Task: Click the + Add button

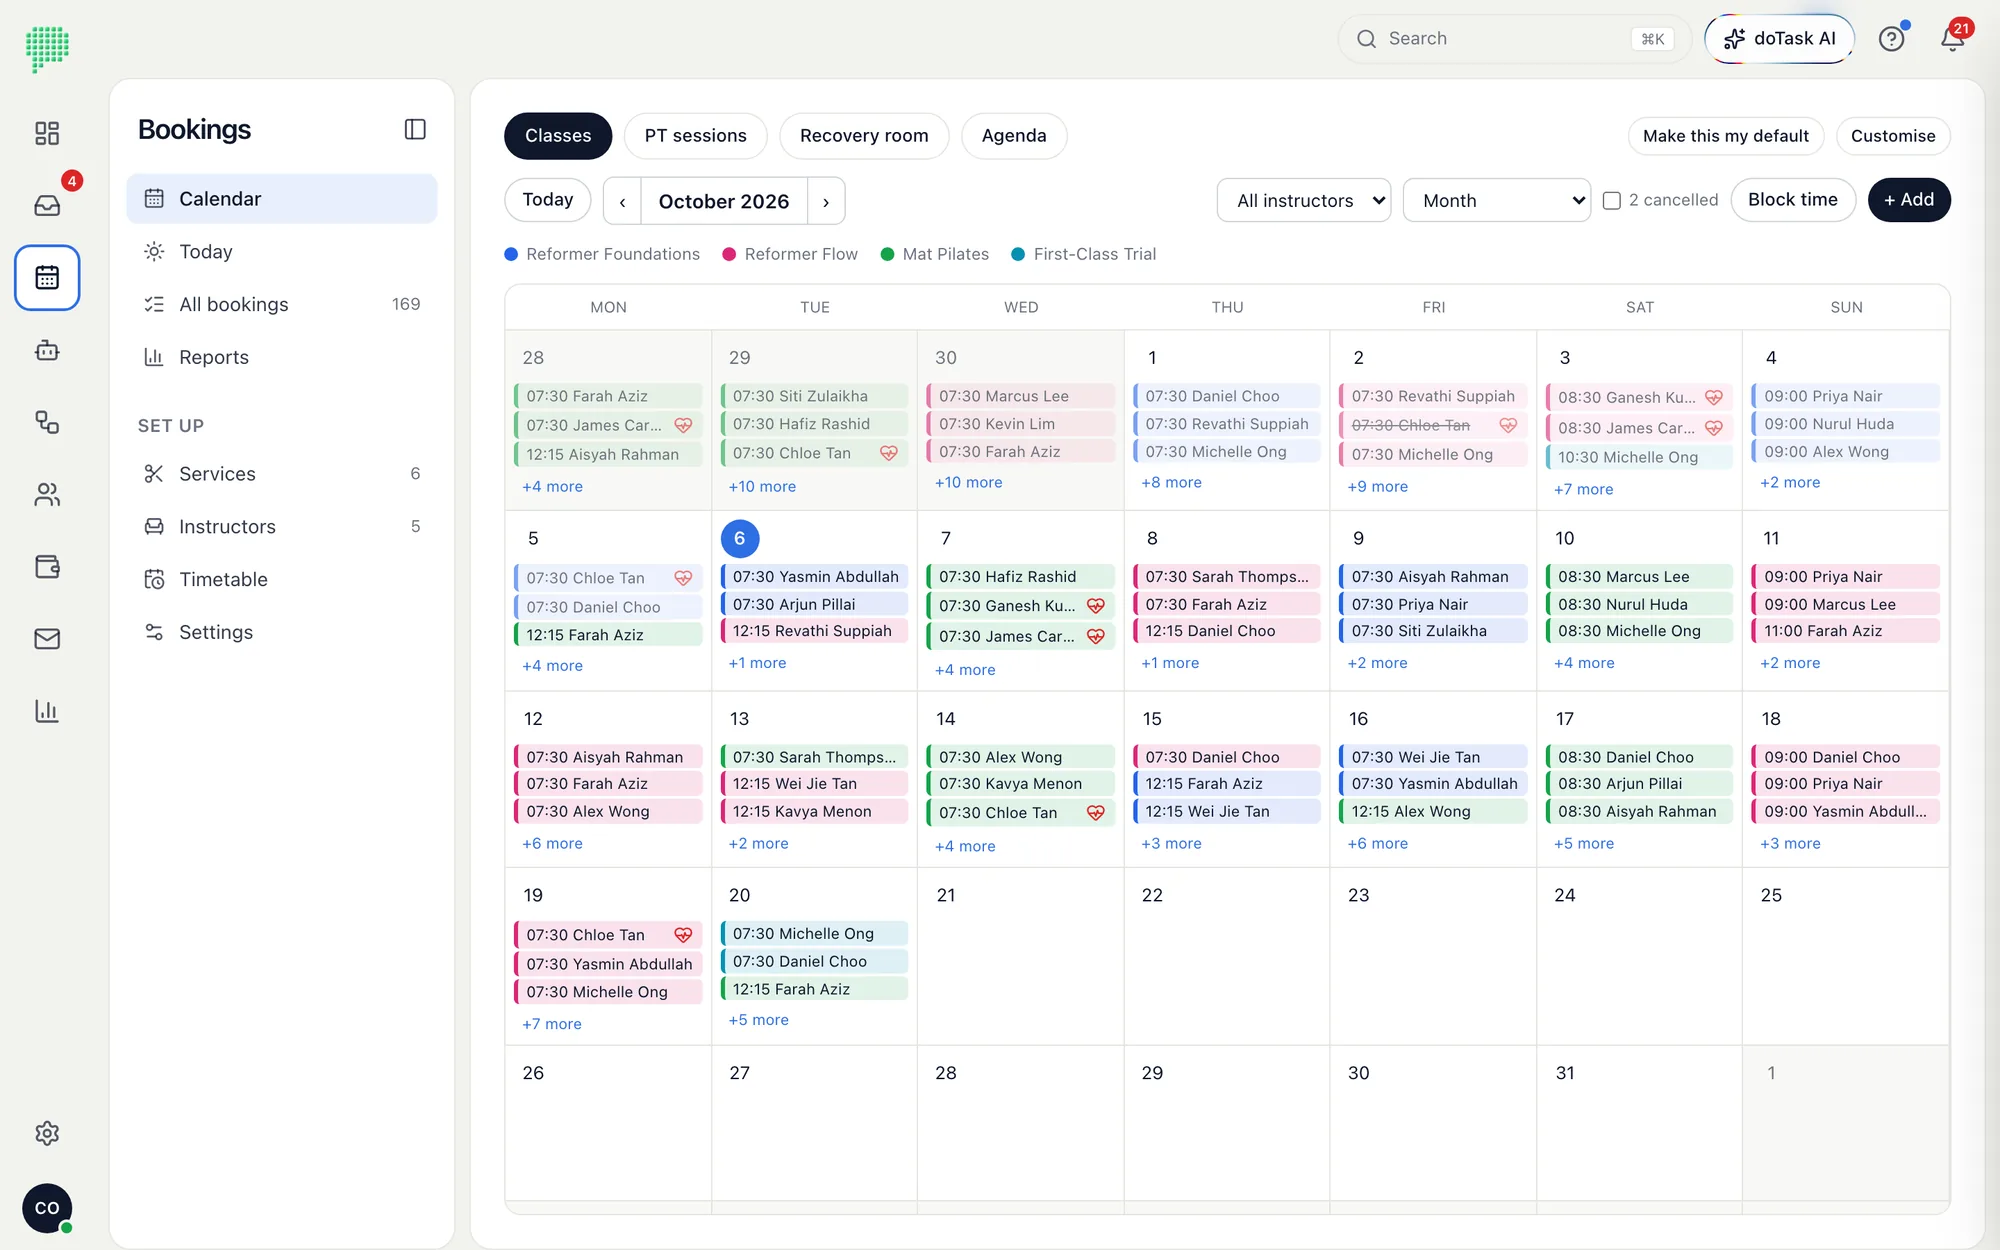Action: (x=1909, y=200)
